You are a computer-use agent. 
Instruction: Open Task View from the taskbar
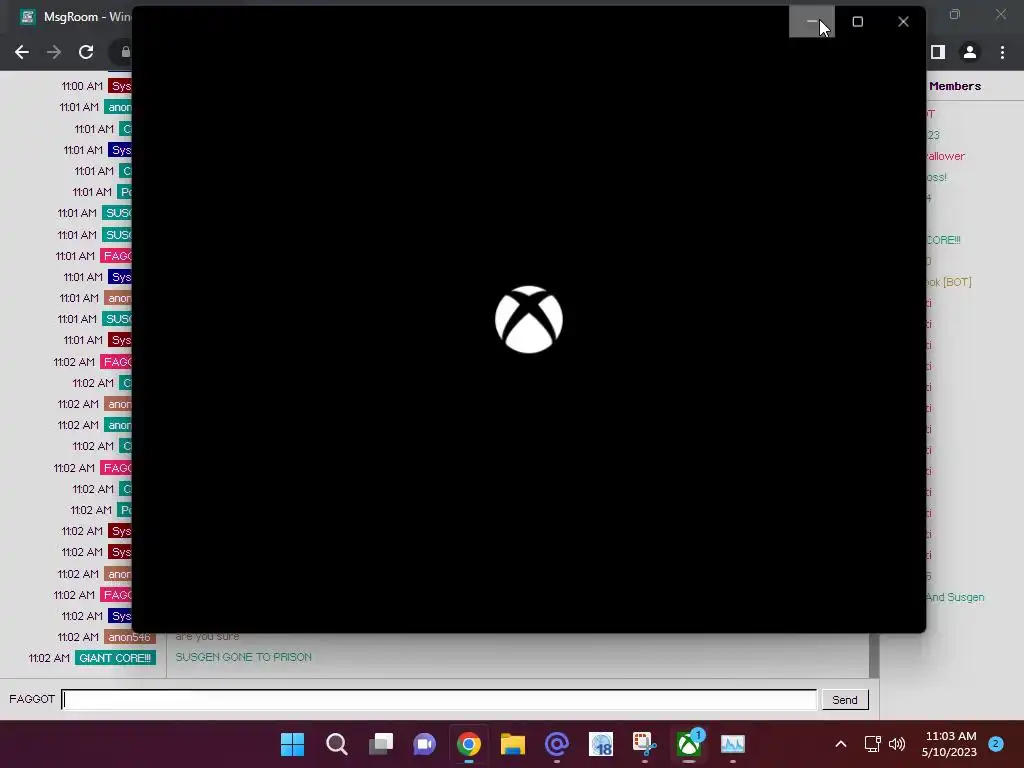pyautogui.click(x=381, y=744)
